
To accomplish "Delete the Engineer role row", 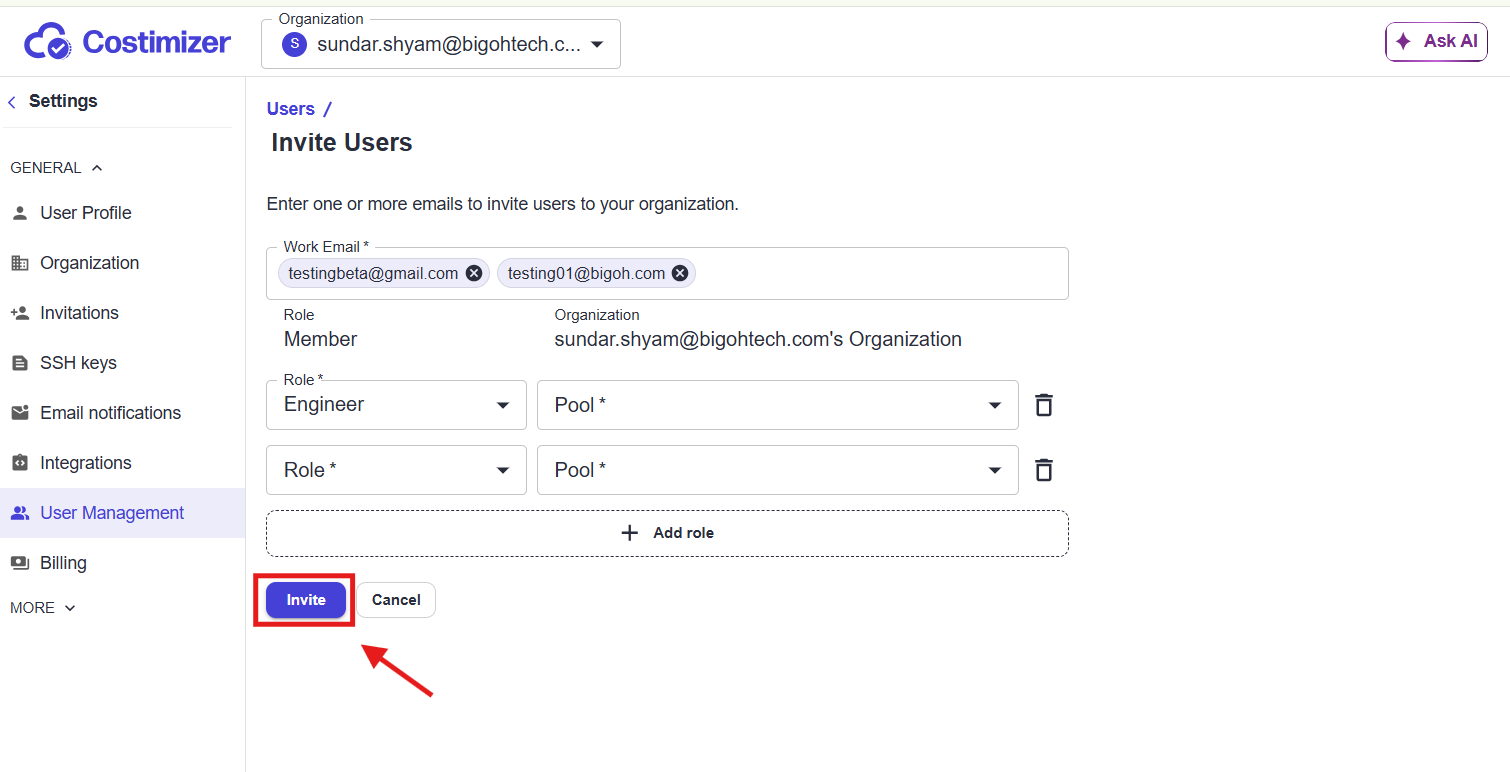I will 1044,405.
